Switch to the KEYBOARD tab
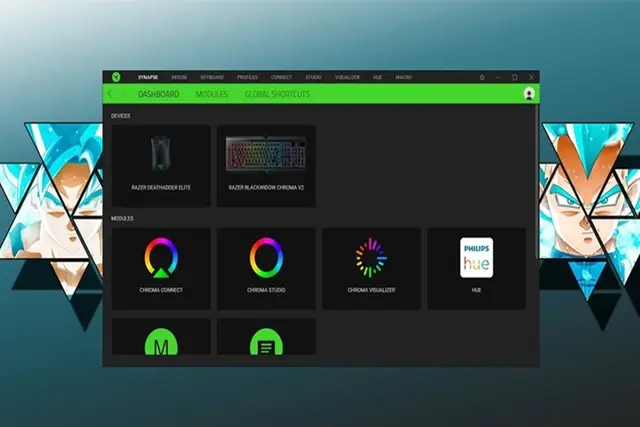The height and width of the screenshot is (427, 640). tap(212, 77)
